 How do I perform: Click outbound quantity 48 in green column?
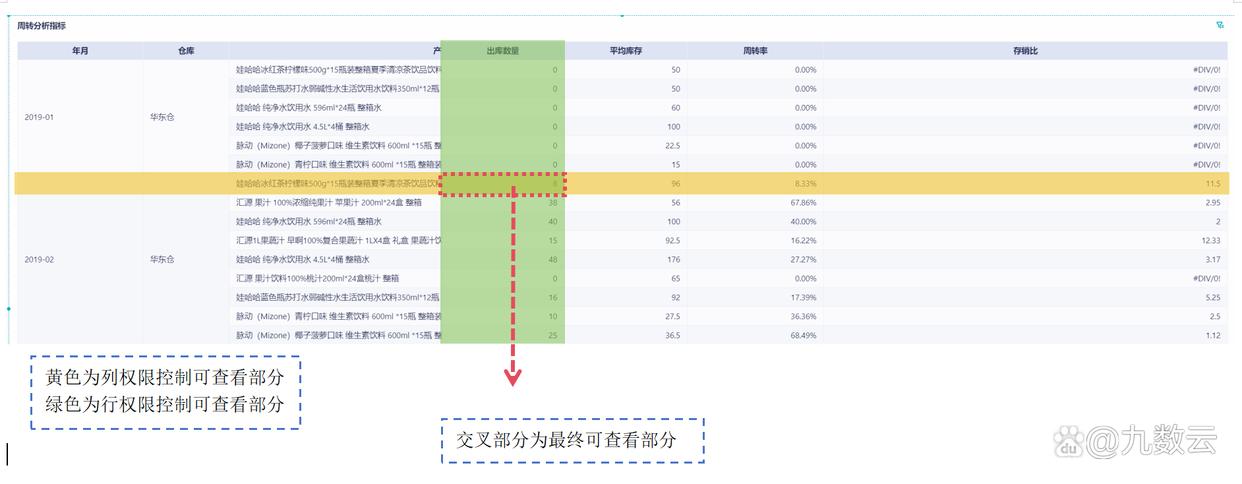(x=553, y=259)
